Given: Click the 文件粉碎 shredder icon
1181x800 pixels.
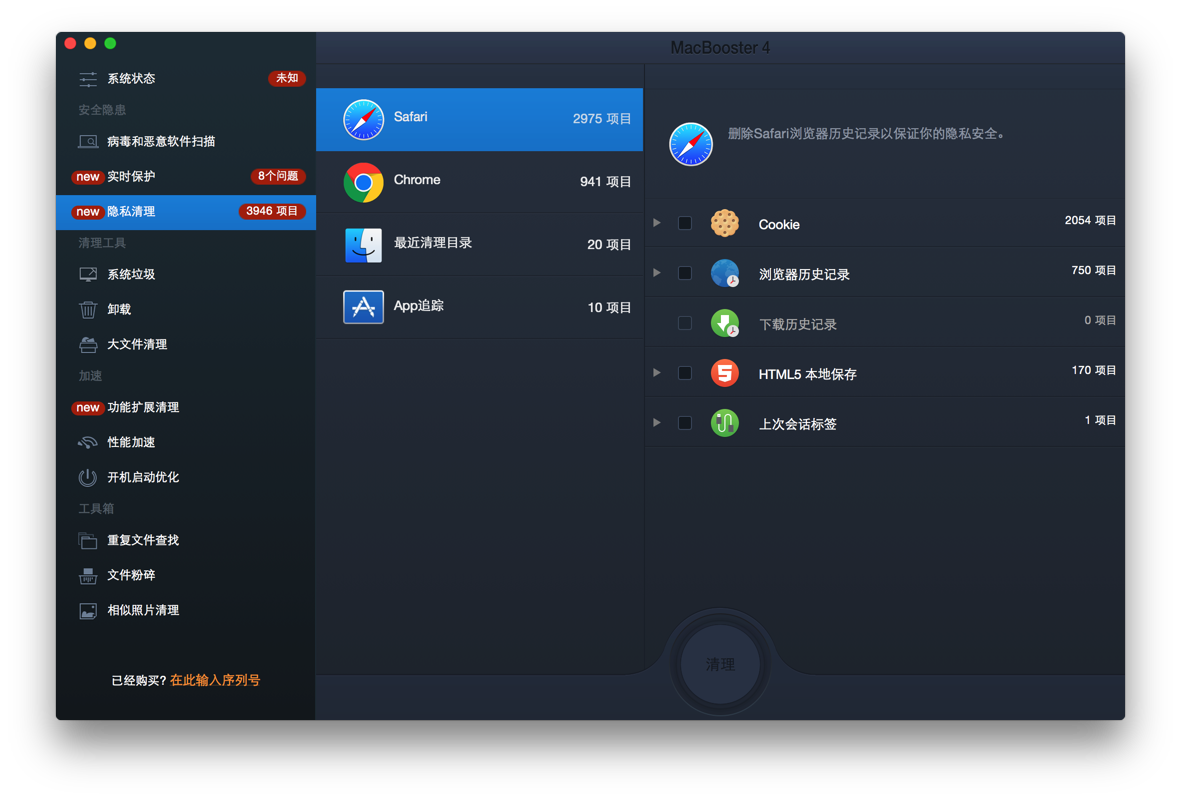Looking at the screenshot, I should (x=87, y=576).
